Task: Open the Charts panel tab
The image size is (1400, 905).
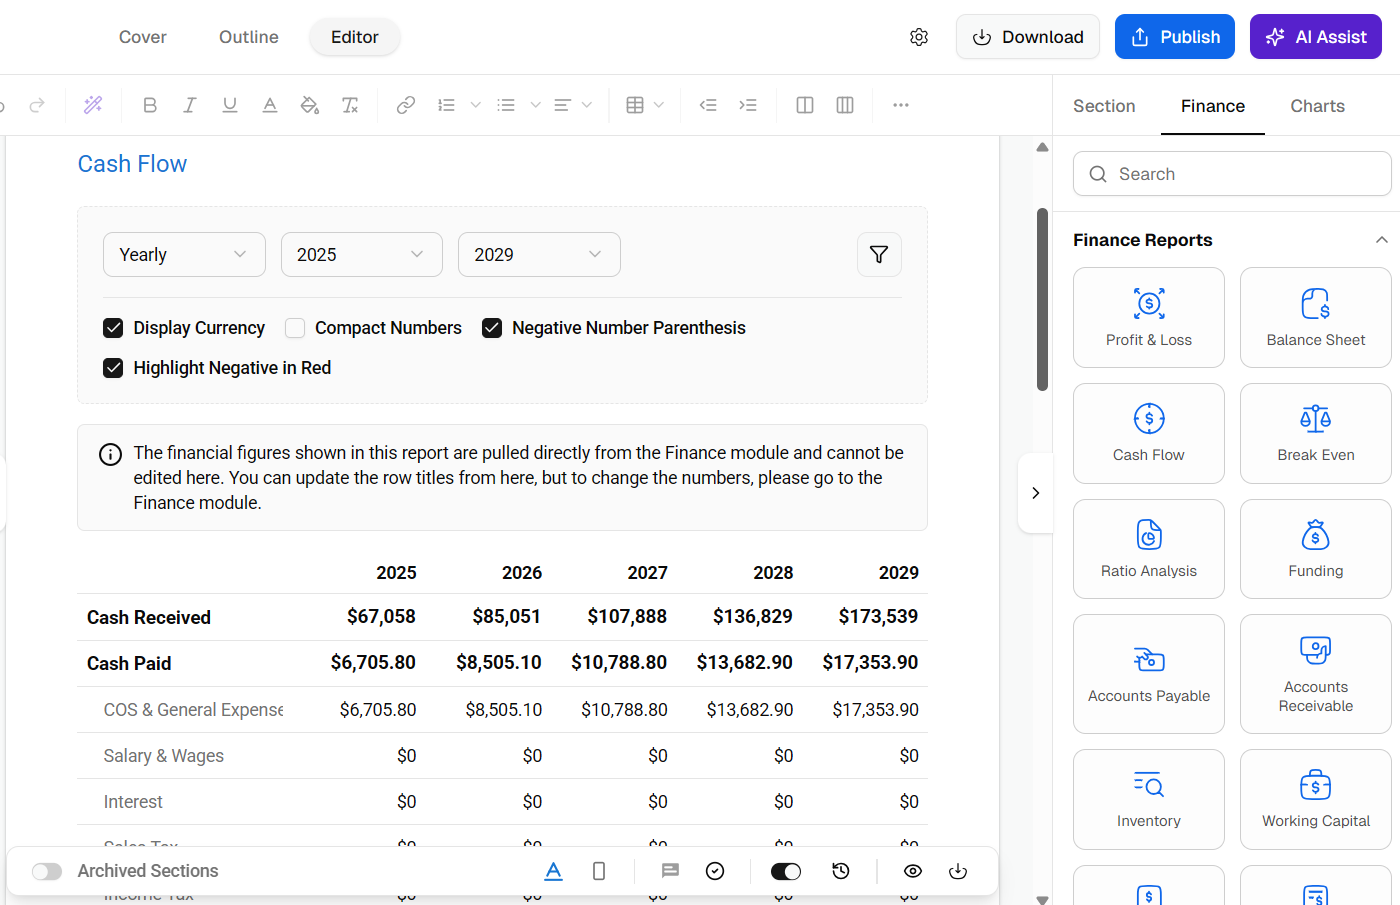Action: point(1318,106)
